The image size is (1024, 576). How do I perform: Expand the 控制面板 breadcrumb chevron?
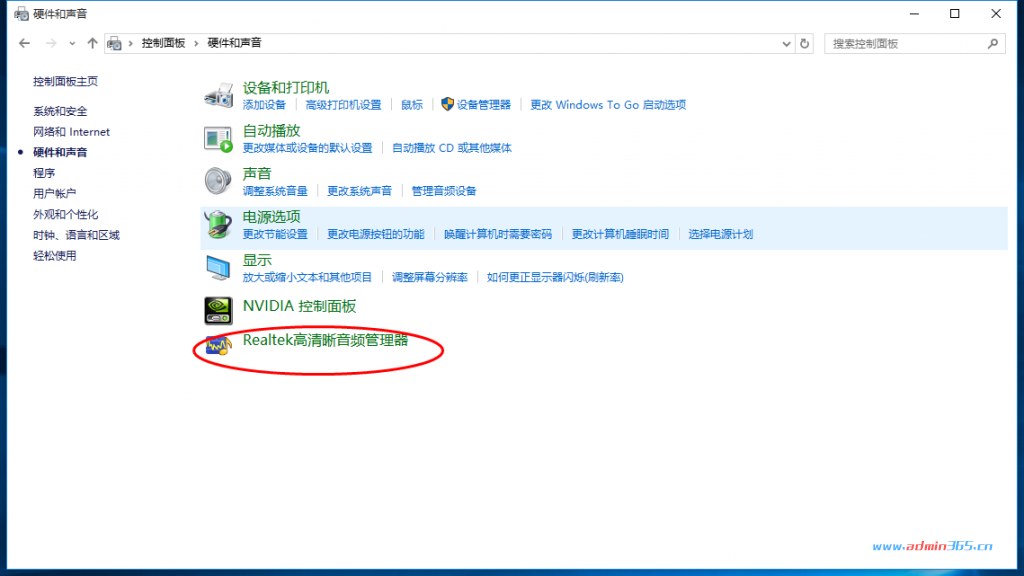click(196, 43)
